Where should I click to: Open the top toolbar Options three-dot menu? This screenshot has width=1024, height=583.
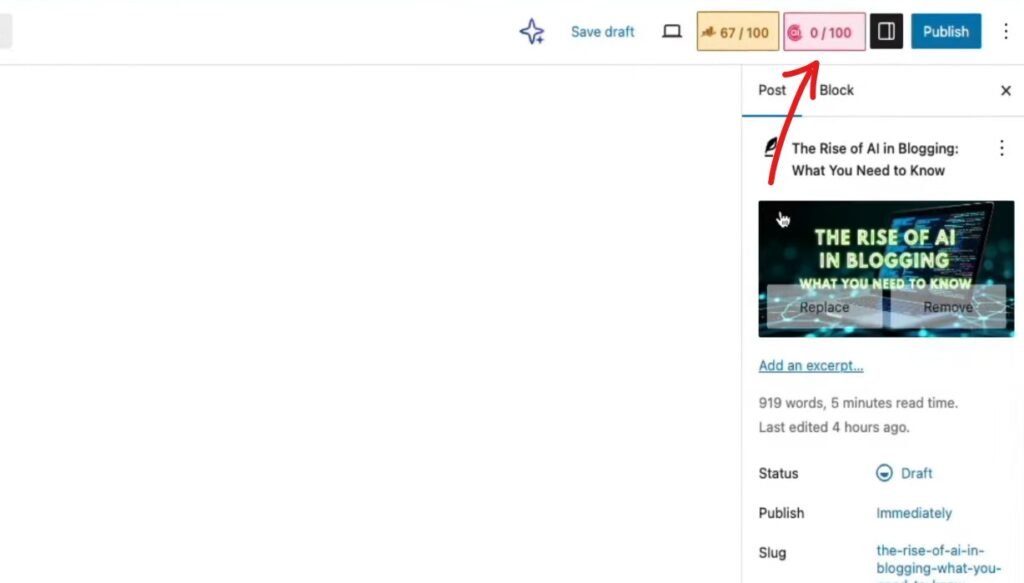click(1006, 32)
